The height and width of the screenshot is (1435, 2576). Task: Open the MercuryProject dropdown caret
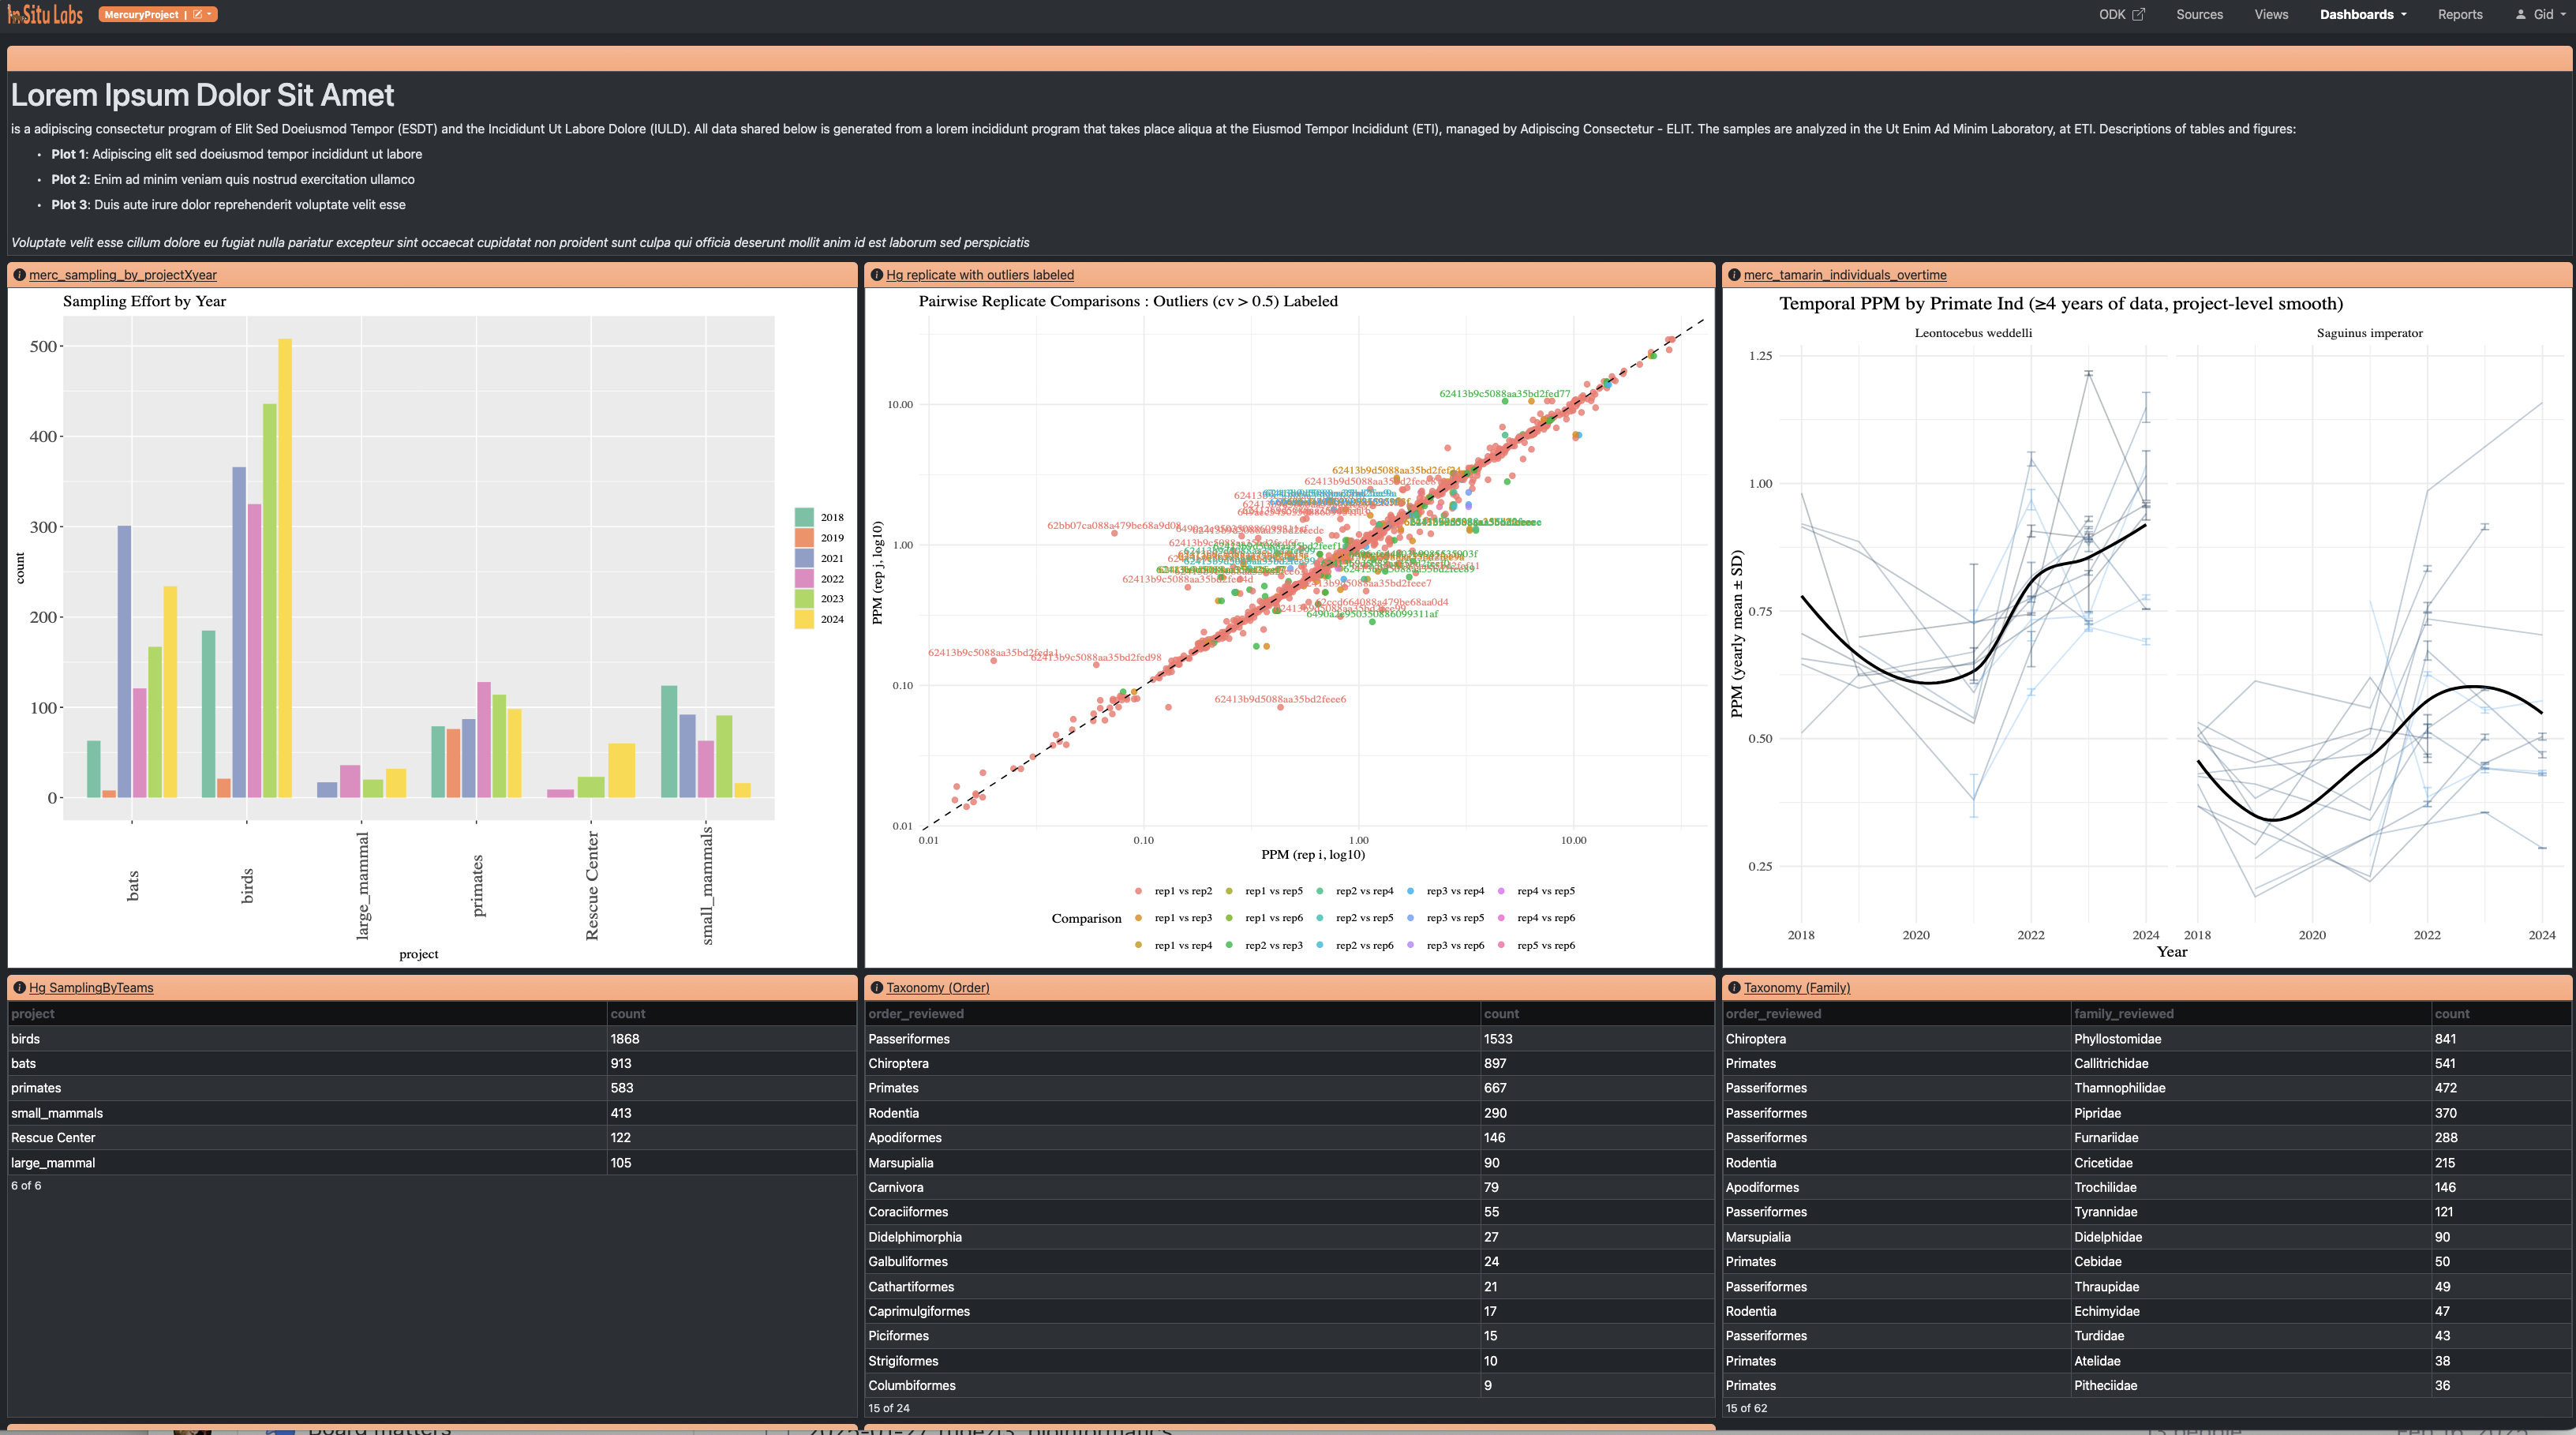[209, 14]
